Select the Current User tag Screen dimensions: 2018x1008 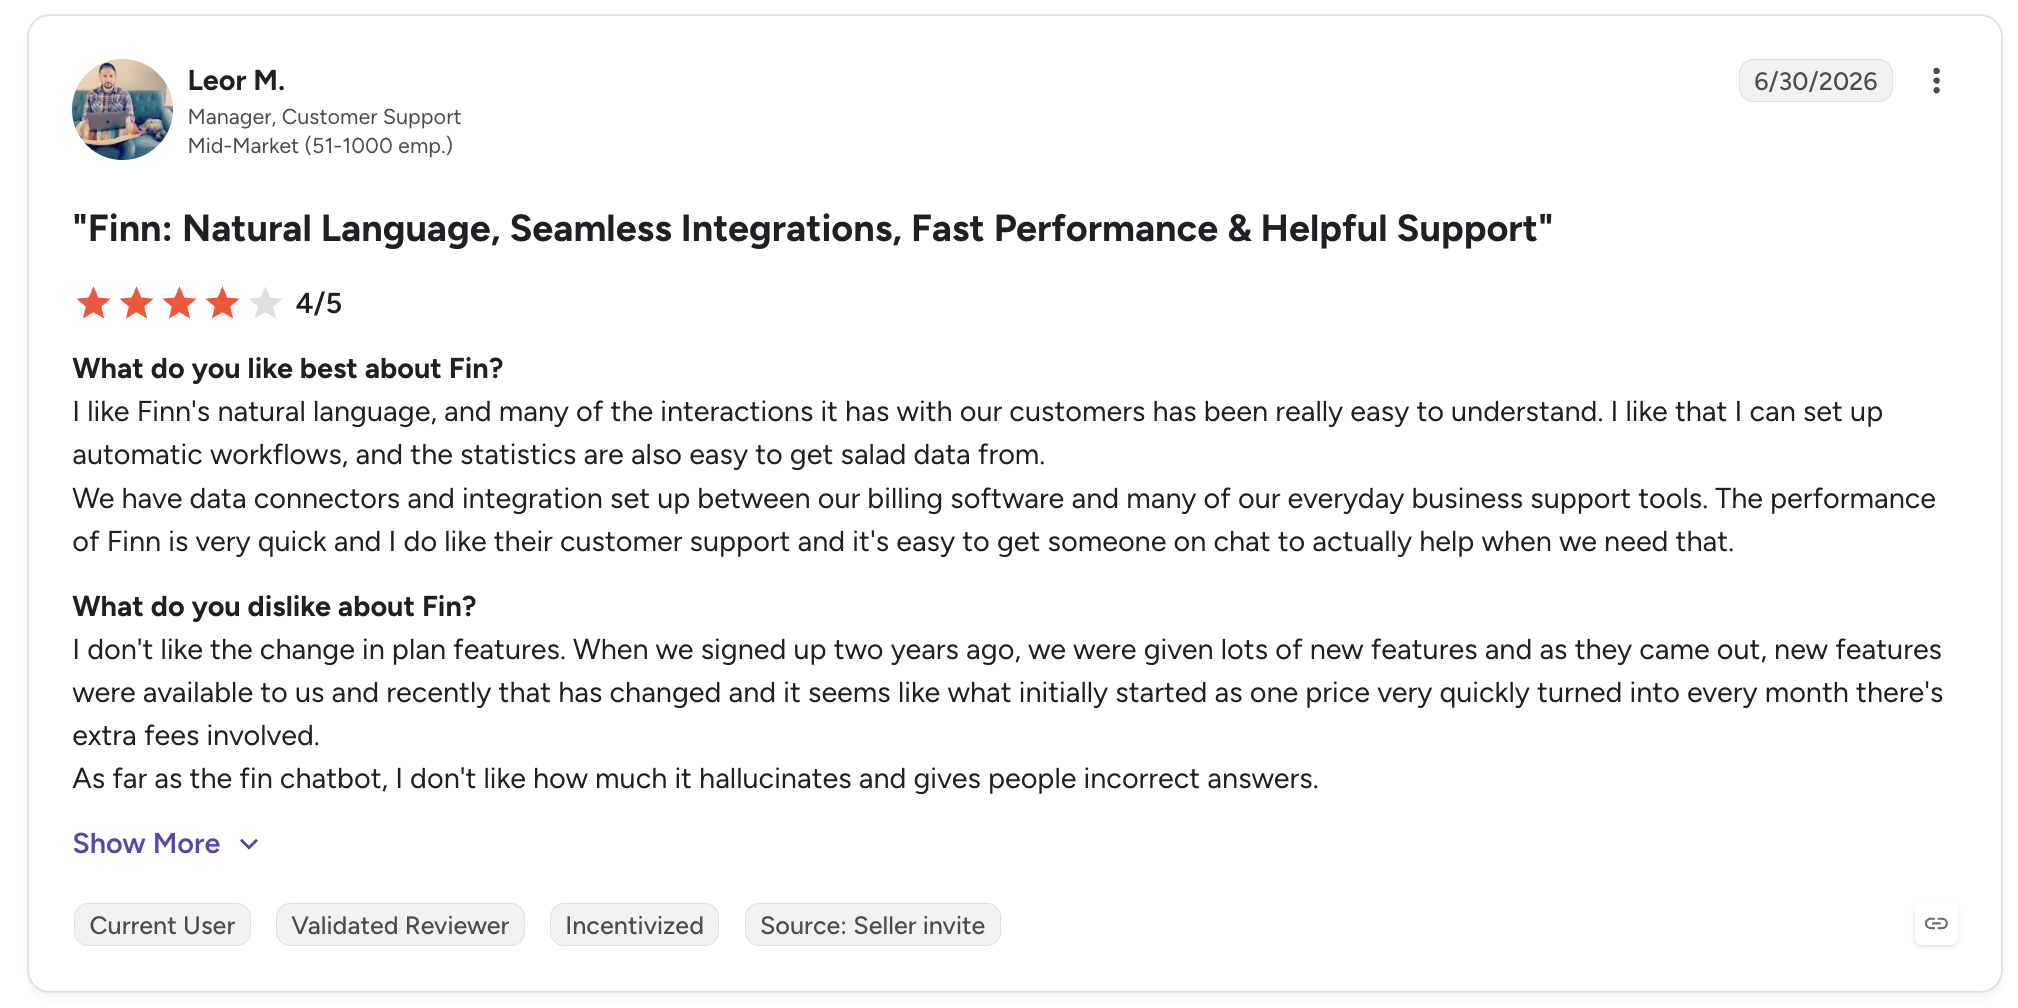(162, 925)
